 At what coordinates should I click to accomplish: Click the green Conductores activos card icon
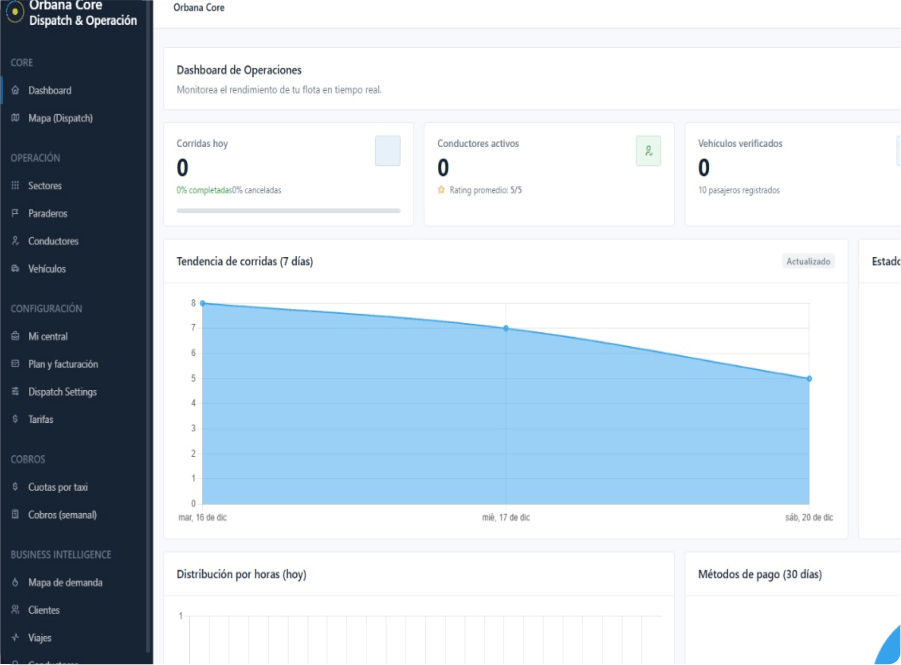coord(648,151)
